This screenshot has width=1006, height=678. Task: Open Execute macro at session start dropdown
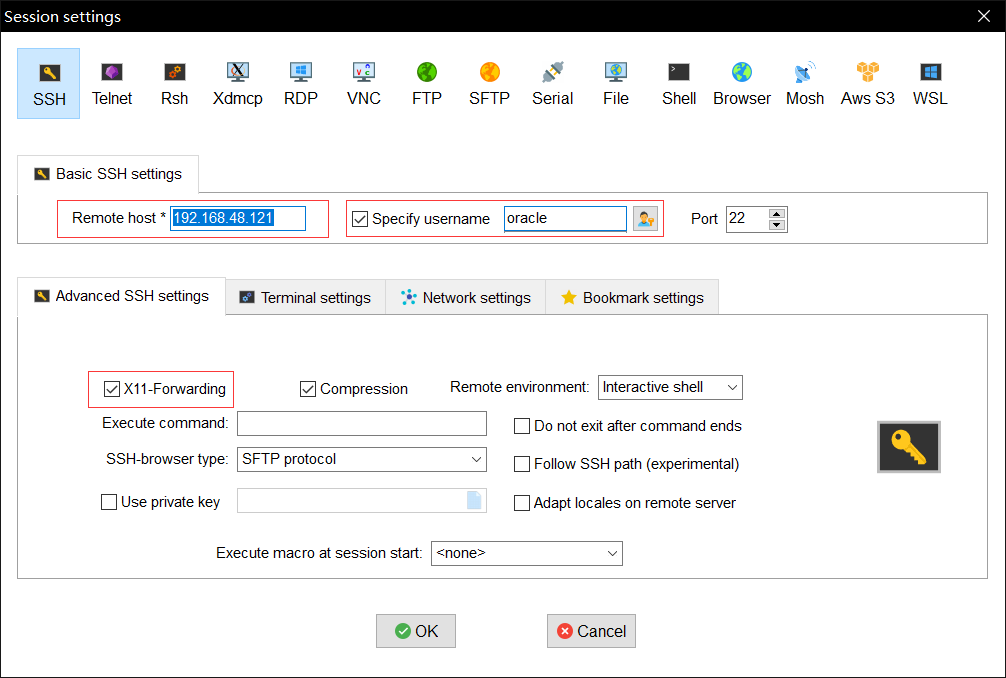click(x=527, y=553)
